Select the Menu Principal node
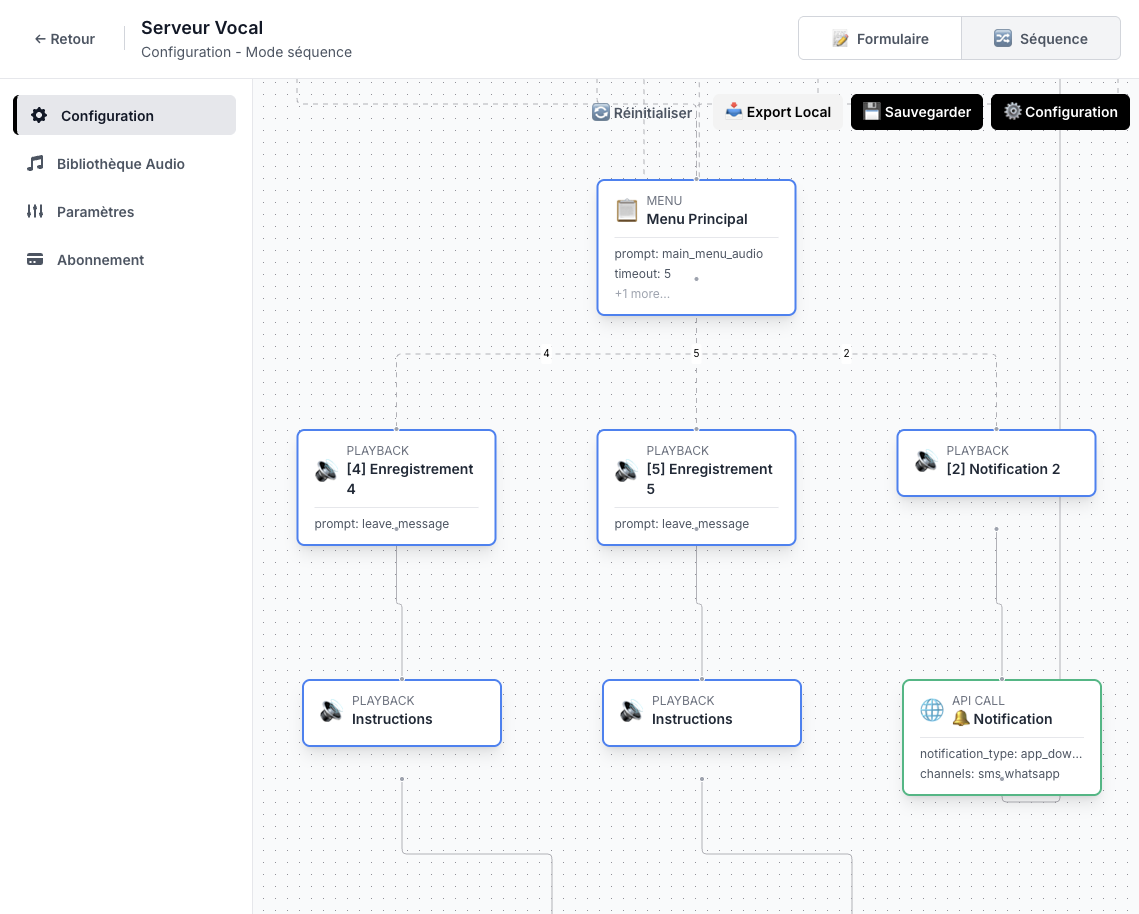1139x914 pixels. pos(696,248)
